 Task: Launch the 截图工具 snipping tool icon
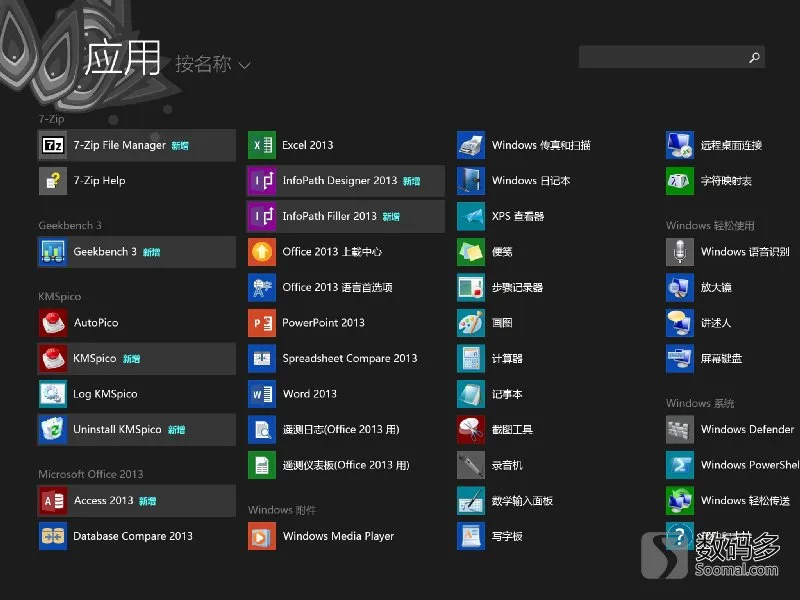tap(471, 429)
